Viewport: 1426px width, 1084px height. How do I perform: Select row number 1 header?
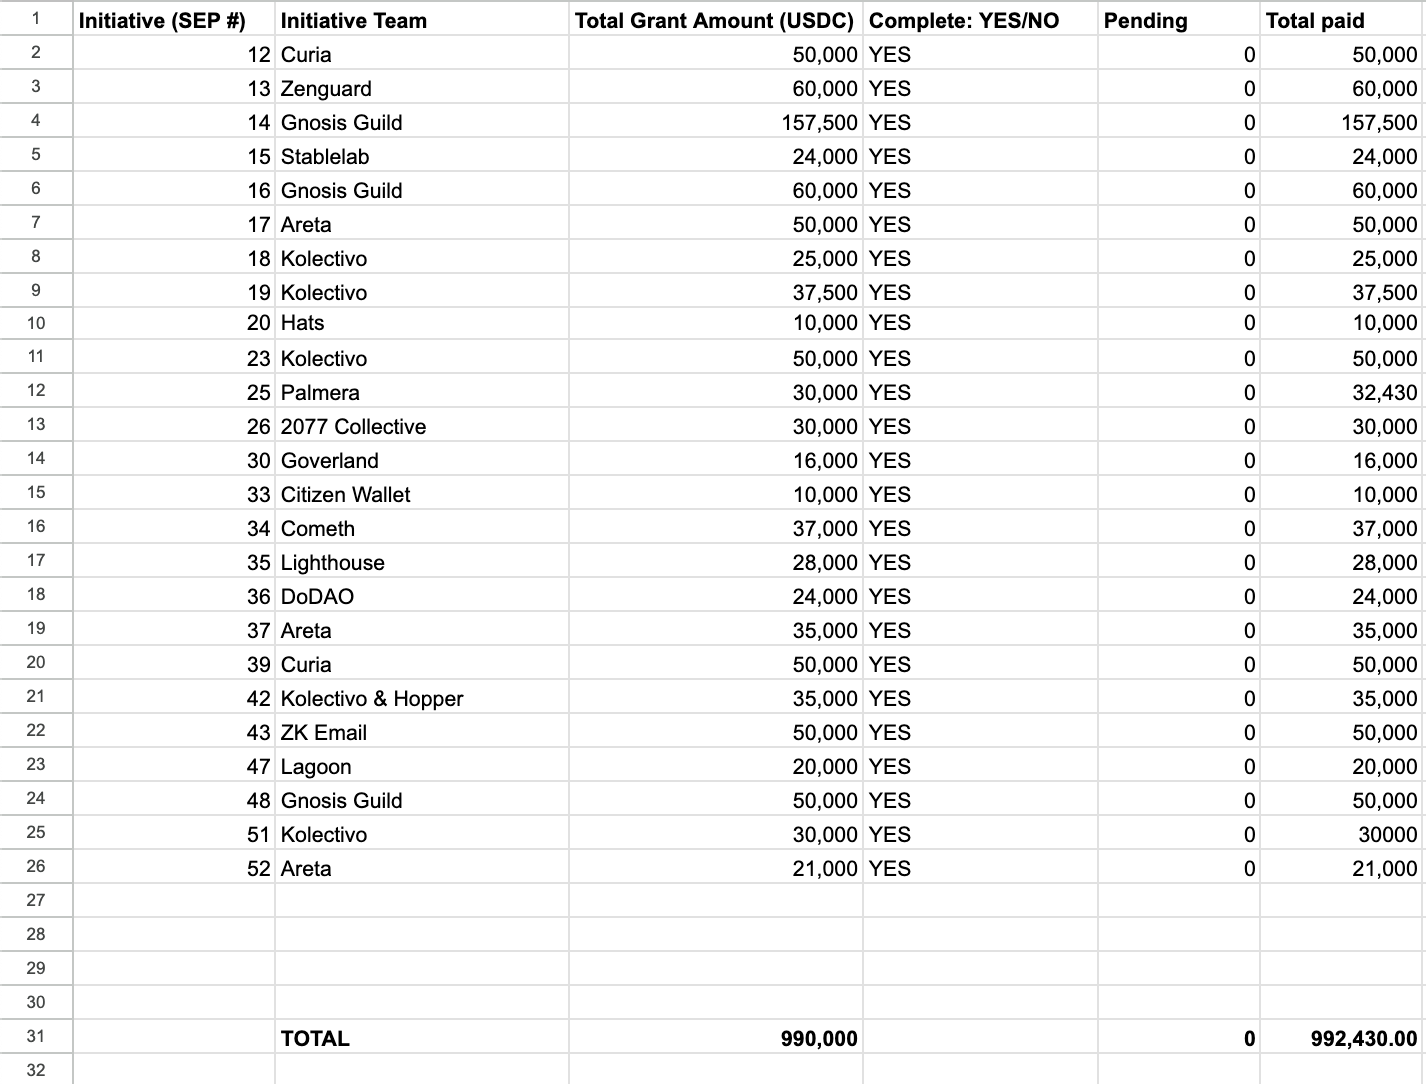(x=36, y=19)
